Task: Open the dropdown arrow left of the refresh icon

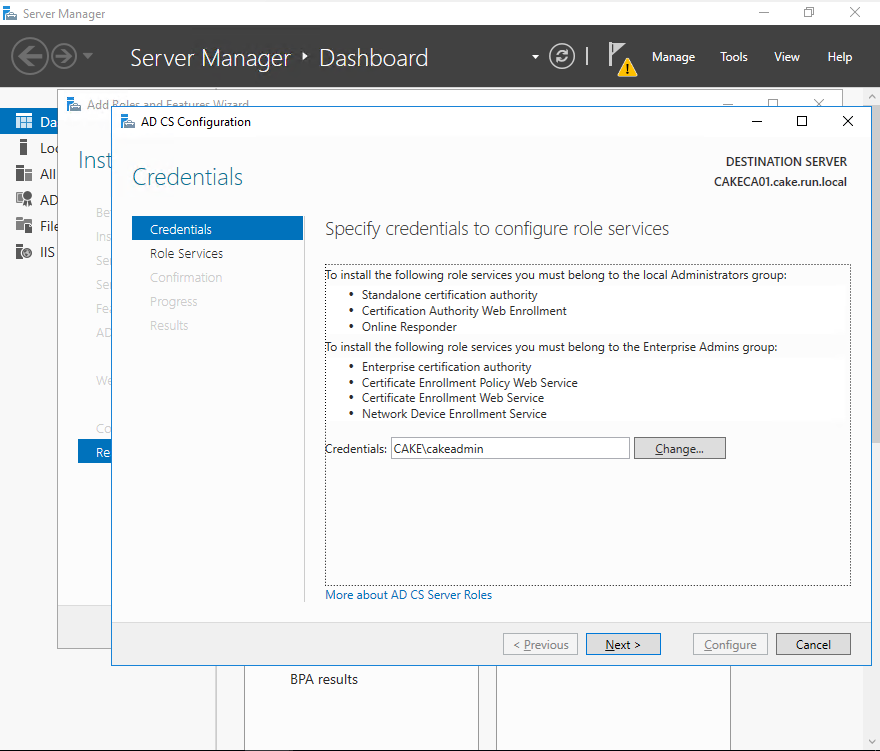Action: (535, 57)
